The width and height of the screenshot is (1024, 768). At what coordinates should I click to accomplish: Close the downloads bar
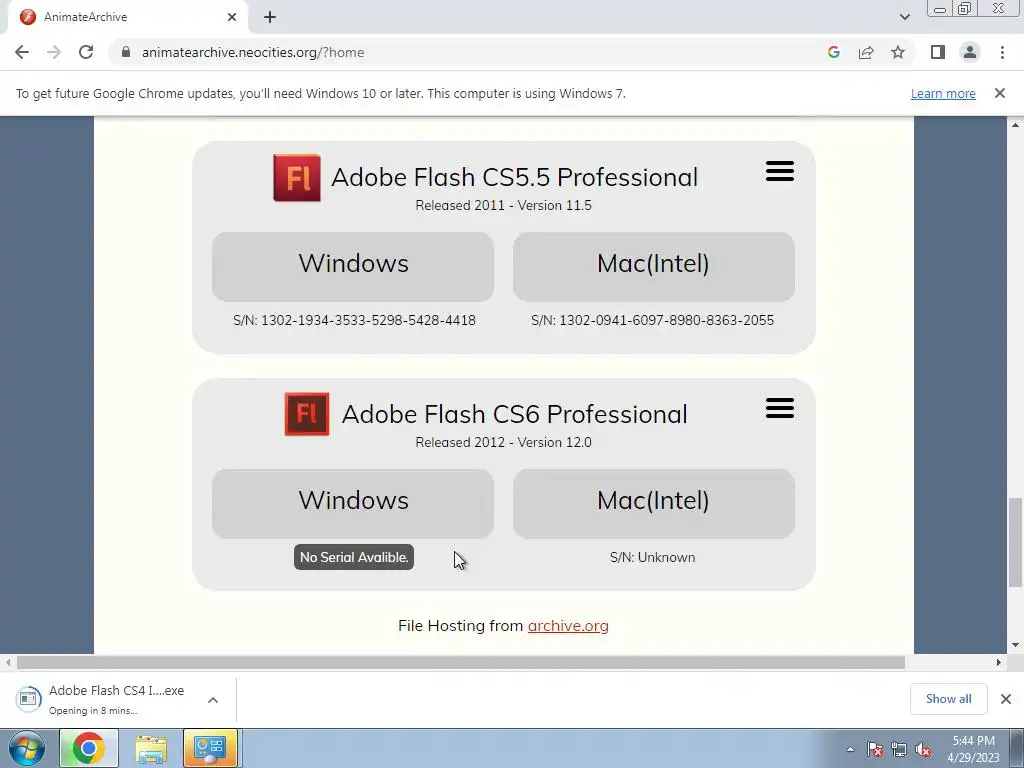click(1006, 699)
